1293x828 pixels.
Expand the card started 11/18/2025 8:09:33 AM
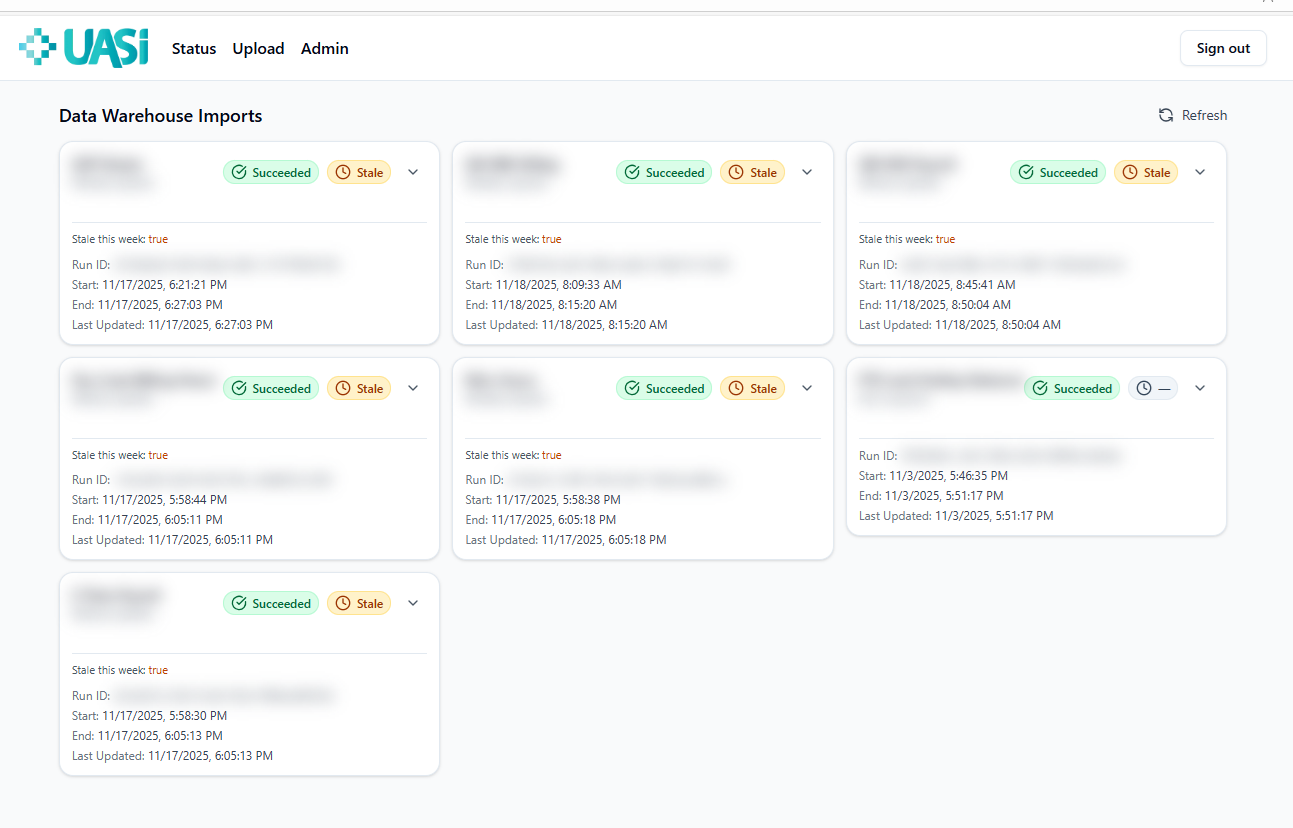807,172
